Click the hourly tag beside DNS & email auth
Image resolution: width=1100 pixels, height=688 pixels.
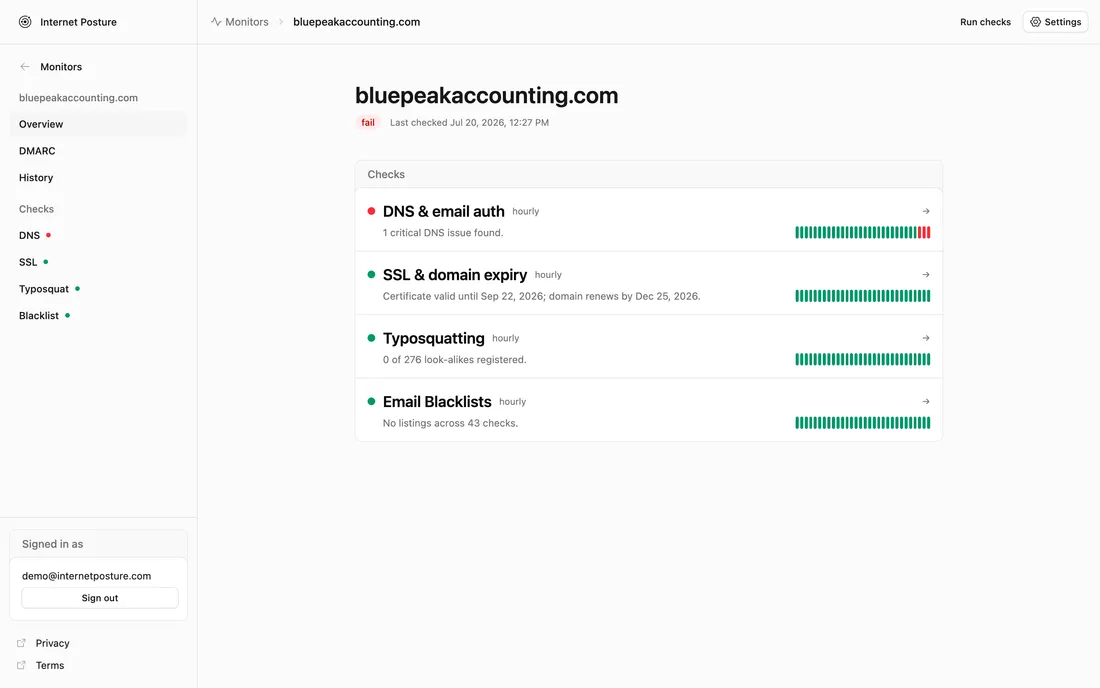point(525,211)
